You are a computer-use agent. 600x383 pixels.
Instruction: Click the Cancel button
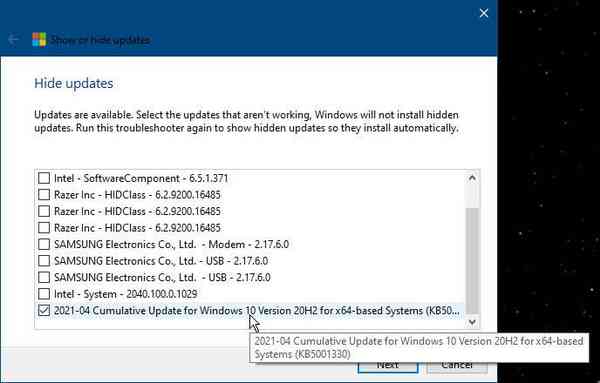tap(457, 365)
